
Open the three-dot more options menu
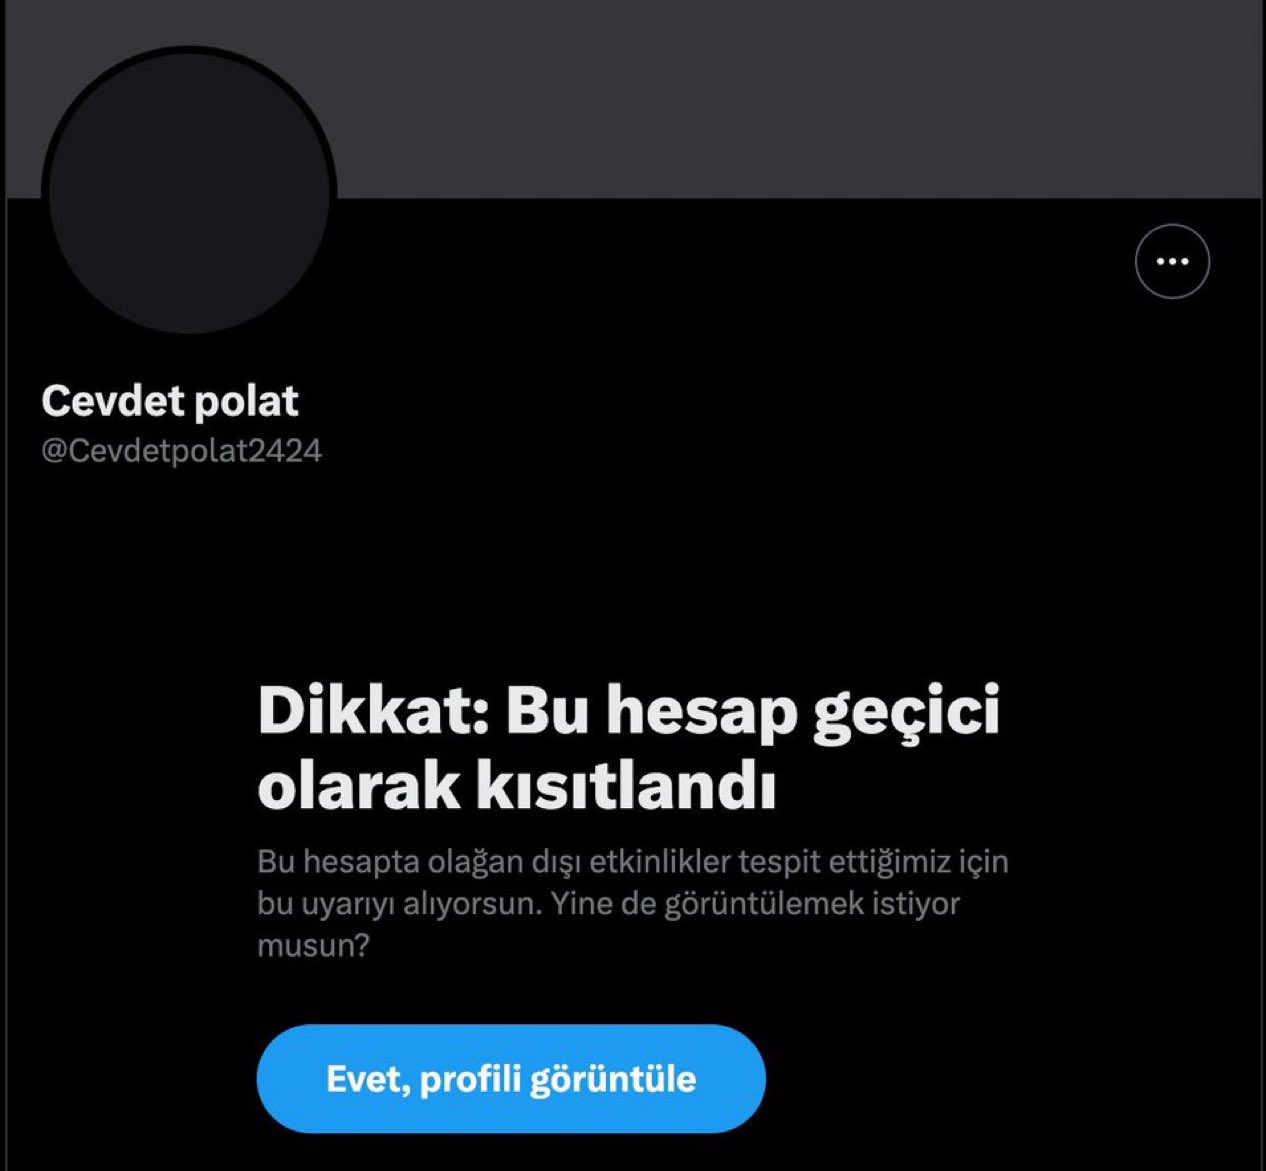(1172, 262)
